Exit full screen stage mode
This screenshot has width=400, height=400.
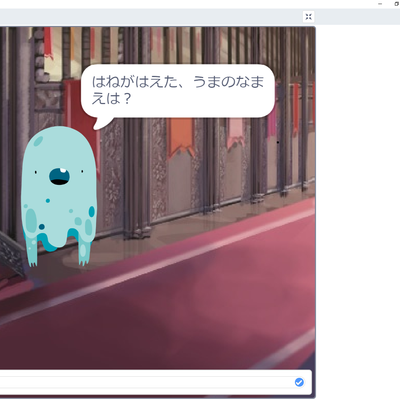pos(308,17)
